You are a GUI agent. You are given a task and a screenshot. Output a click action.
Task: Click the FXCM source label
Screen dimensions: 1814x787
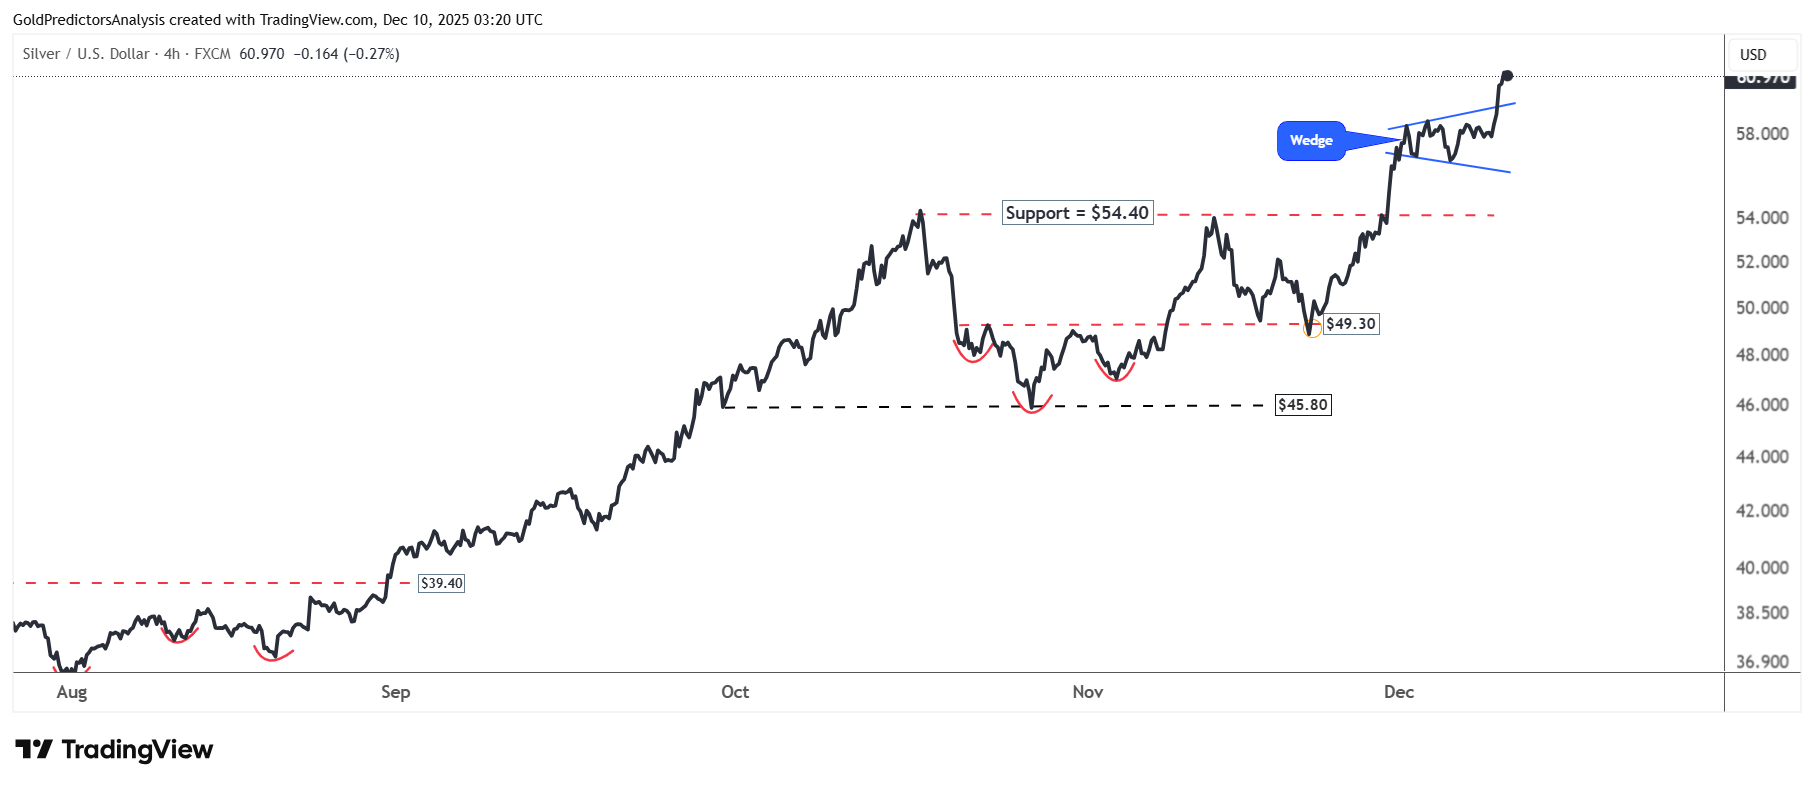click(212, 54)
